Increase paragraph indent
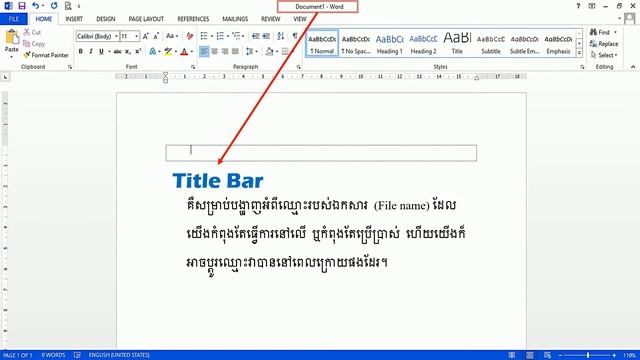The height and width of the screenshot is (360, 640). point(266,36)
